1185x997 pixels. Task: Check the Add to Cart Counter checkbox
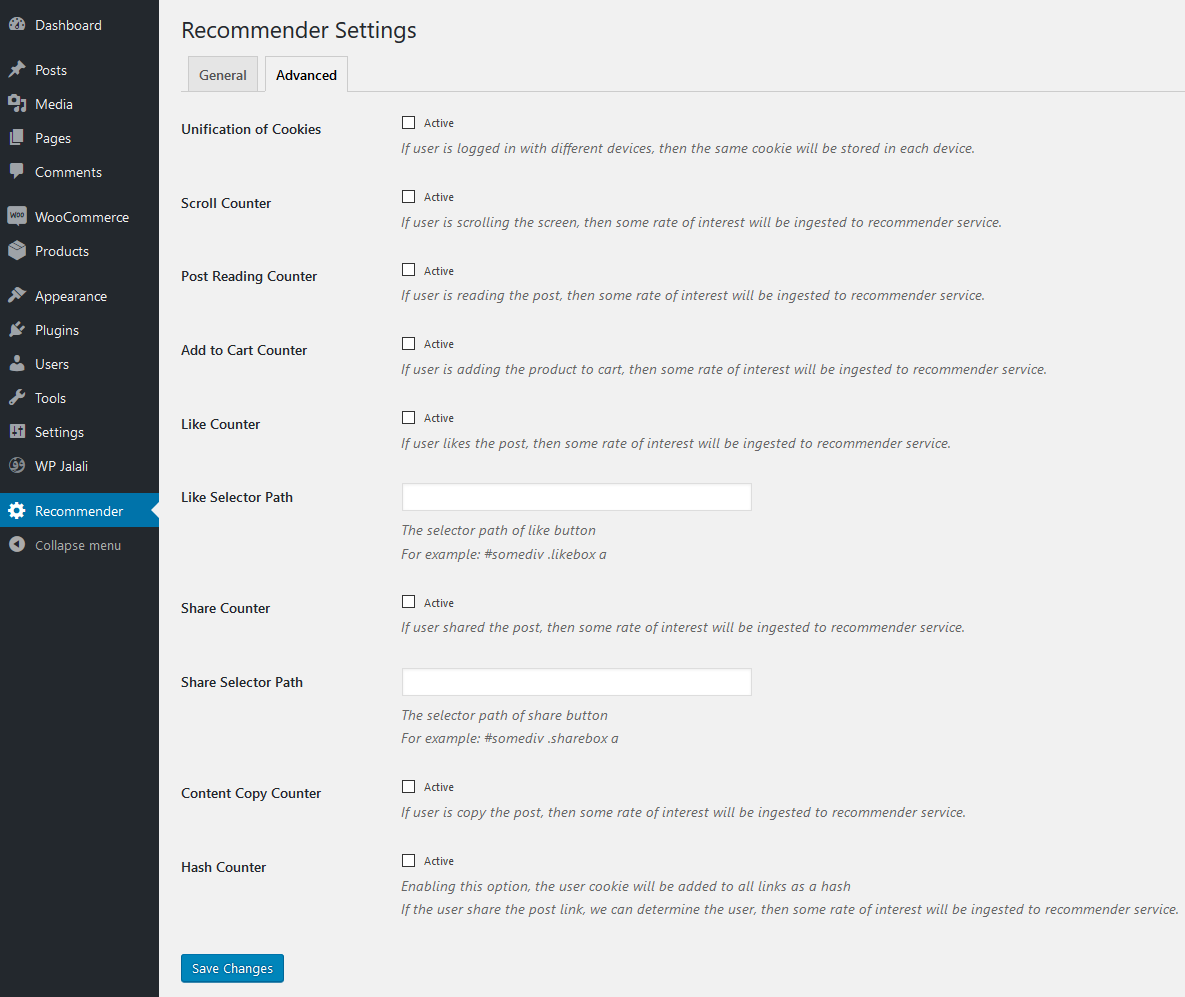409,343
